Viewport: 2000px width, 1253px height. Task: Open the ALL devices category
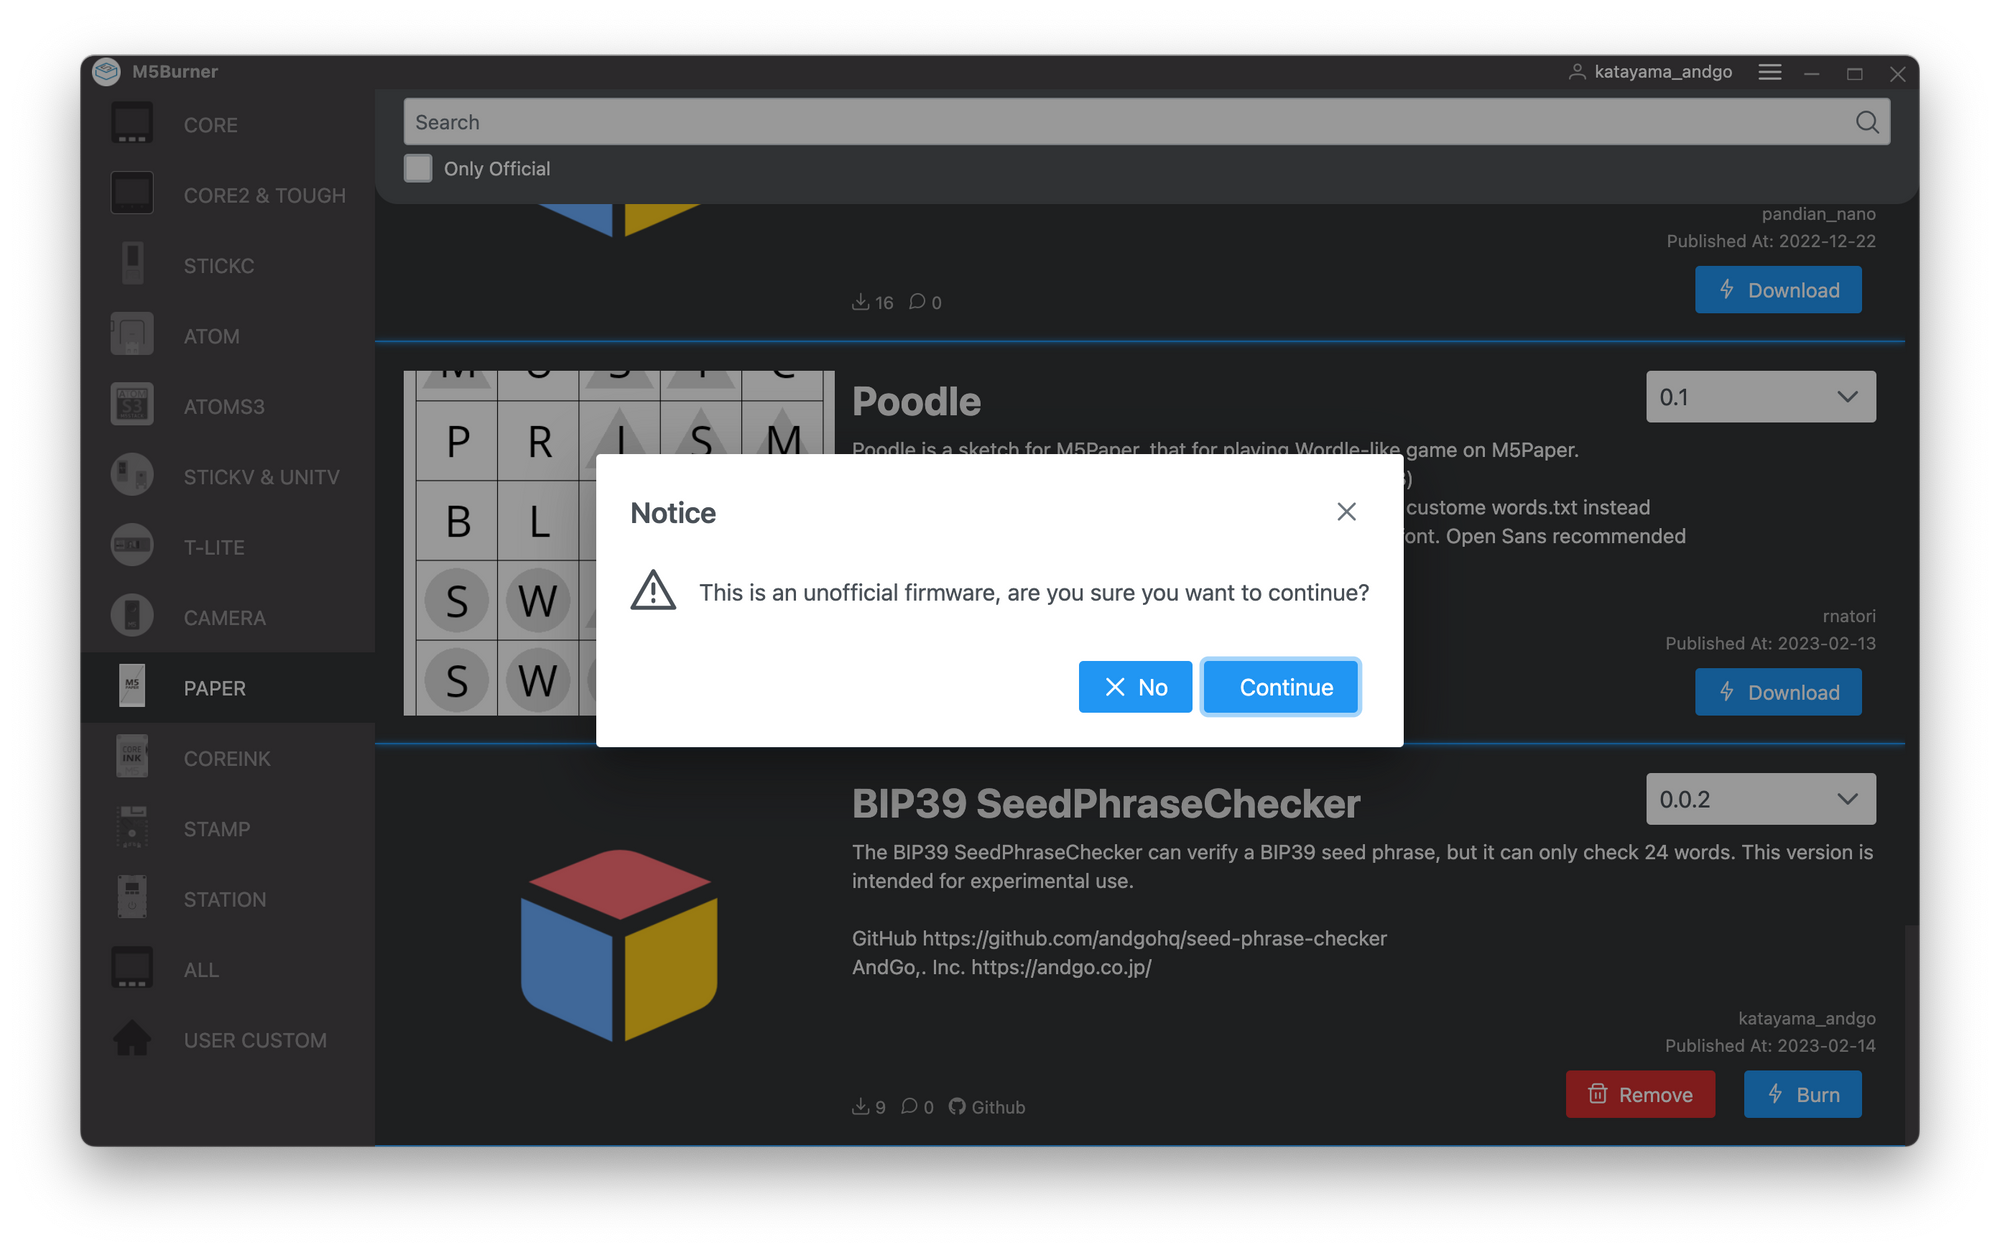(201, 970)
